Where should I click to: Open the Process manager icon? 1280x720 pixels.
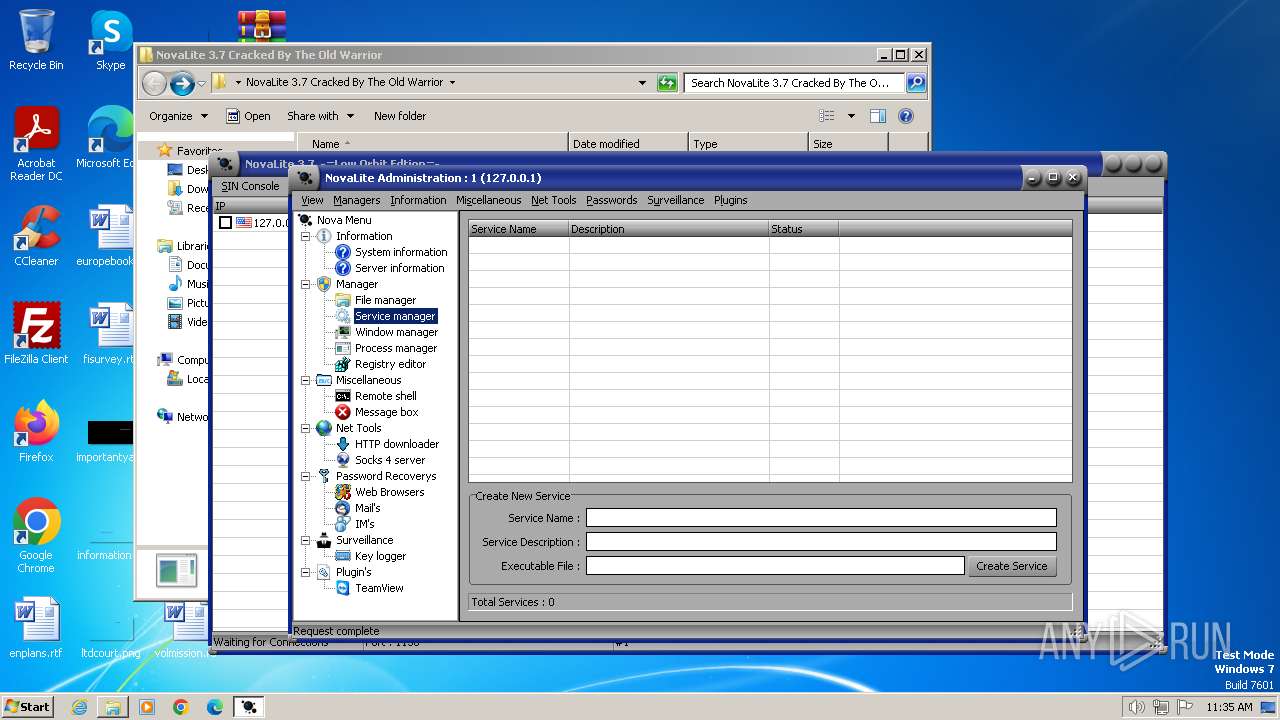[x=343, y=348]
